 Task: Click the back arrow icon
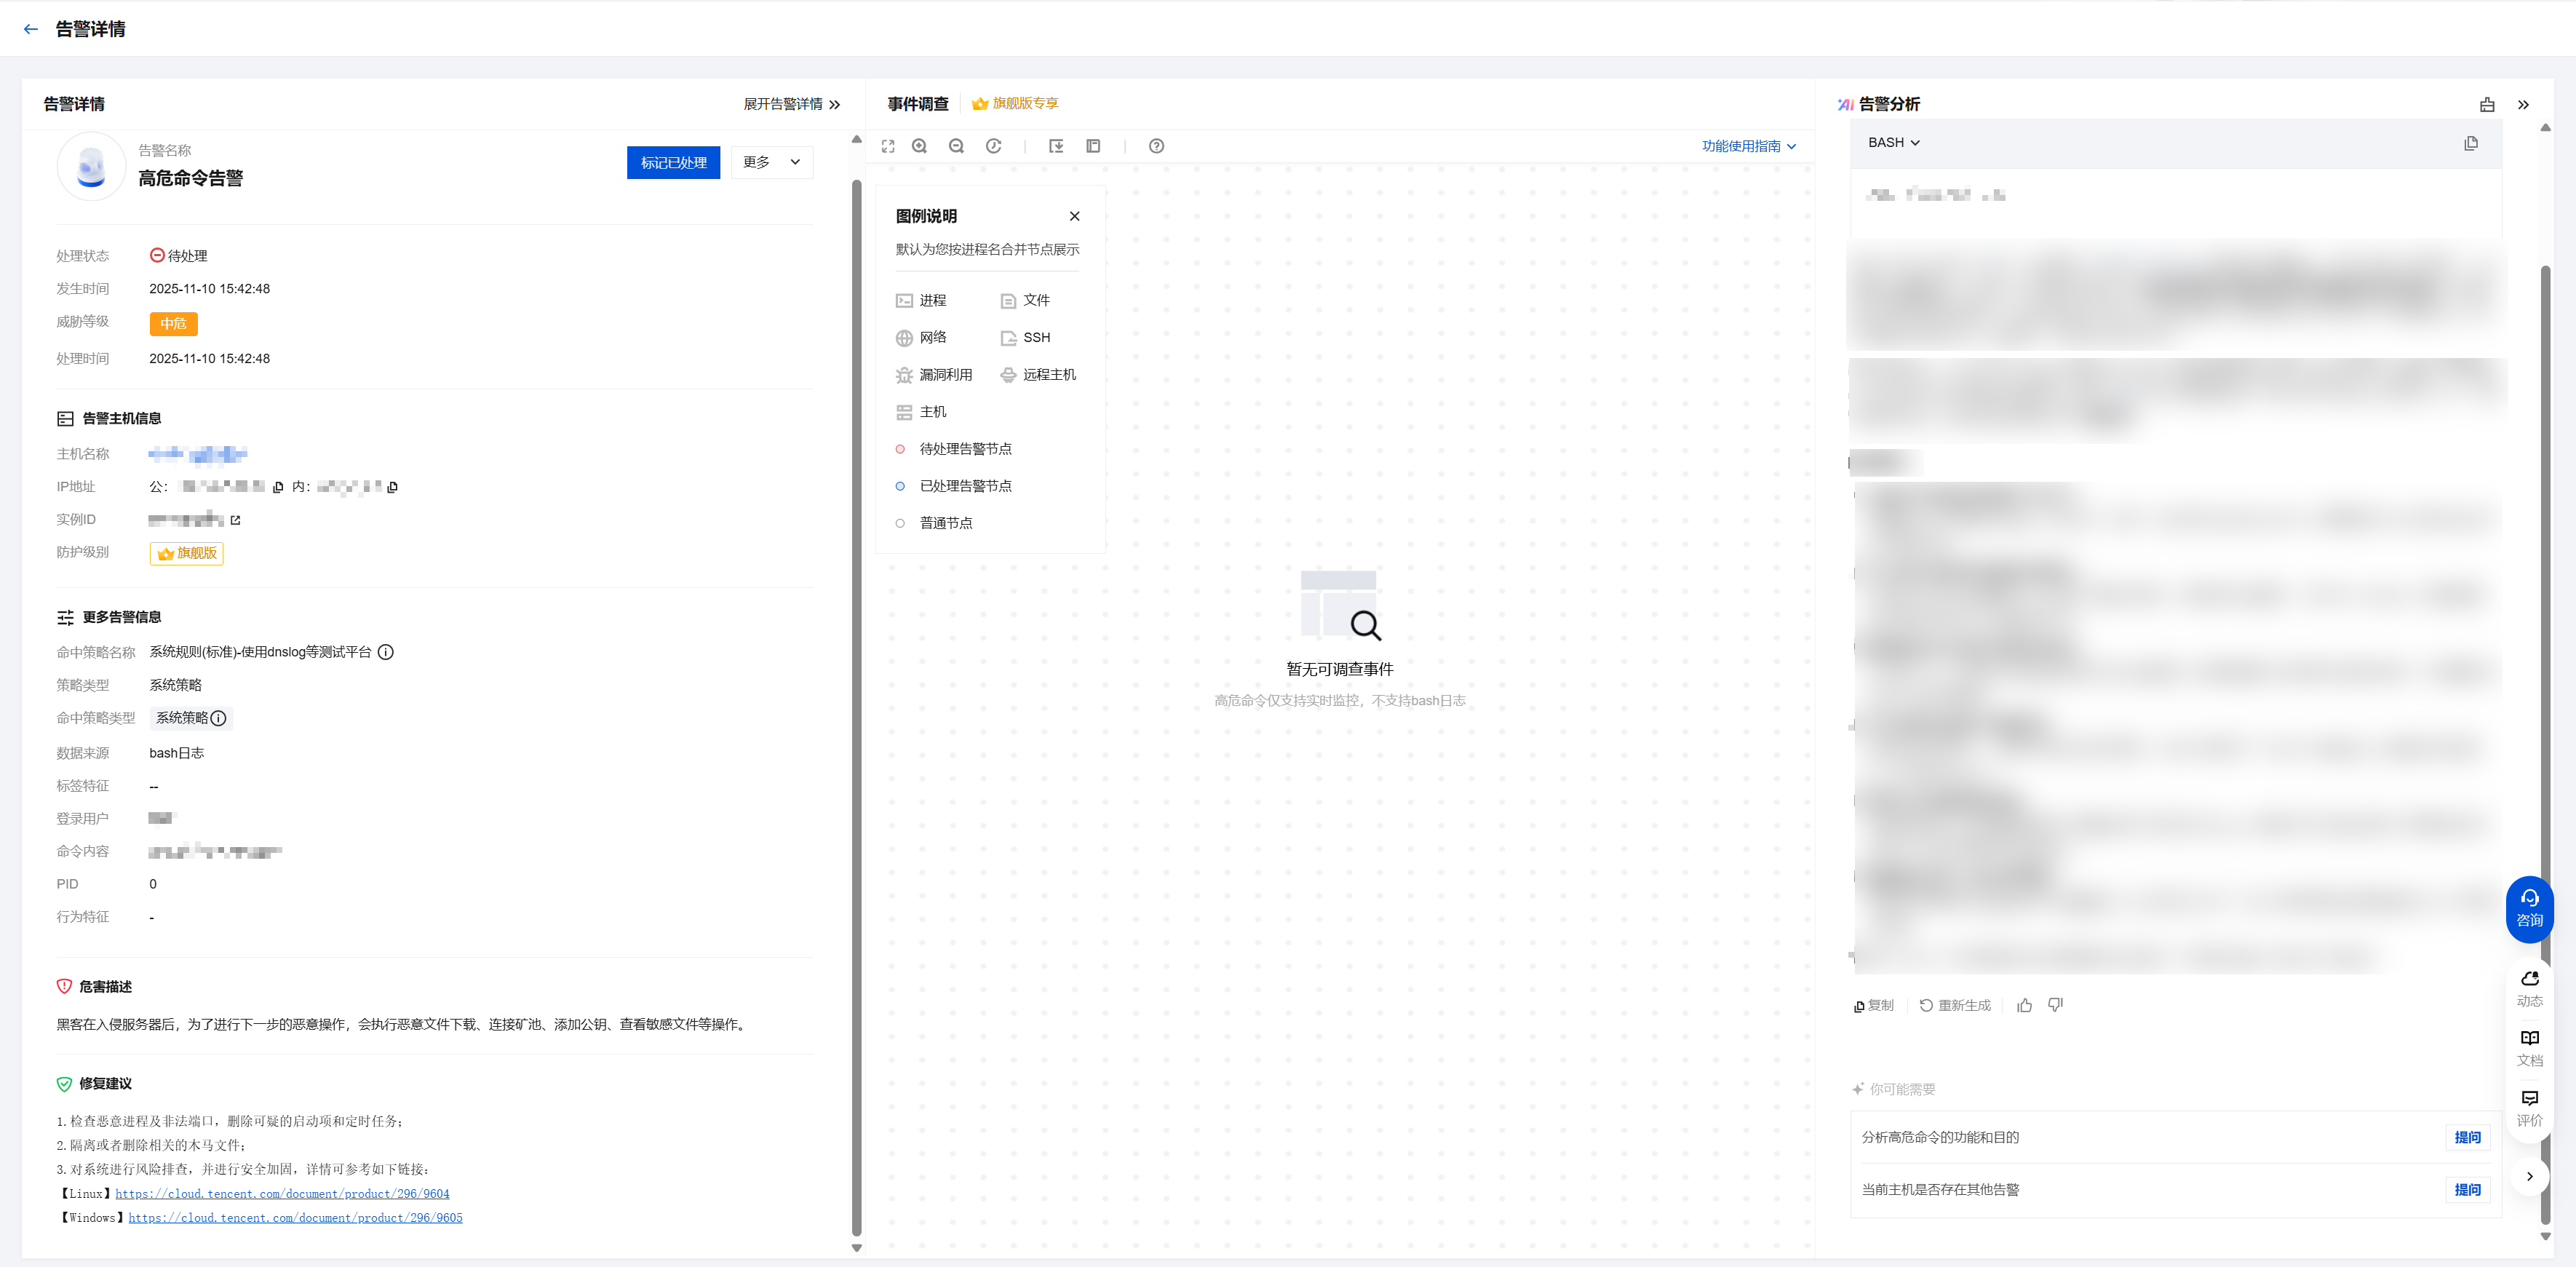click(x=31, y=29)
